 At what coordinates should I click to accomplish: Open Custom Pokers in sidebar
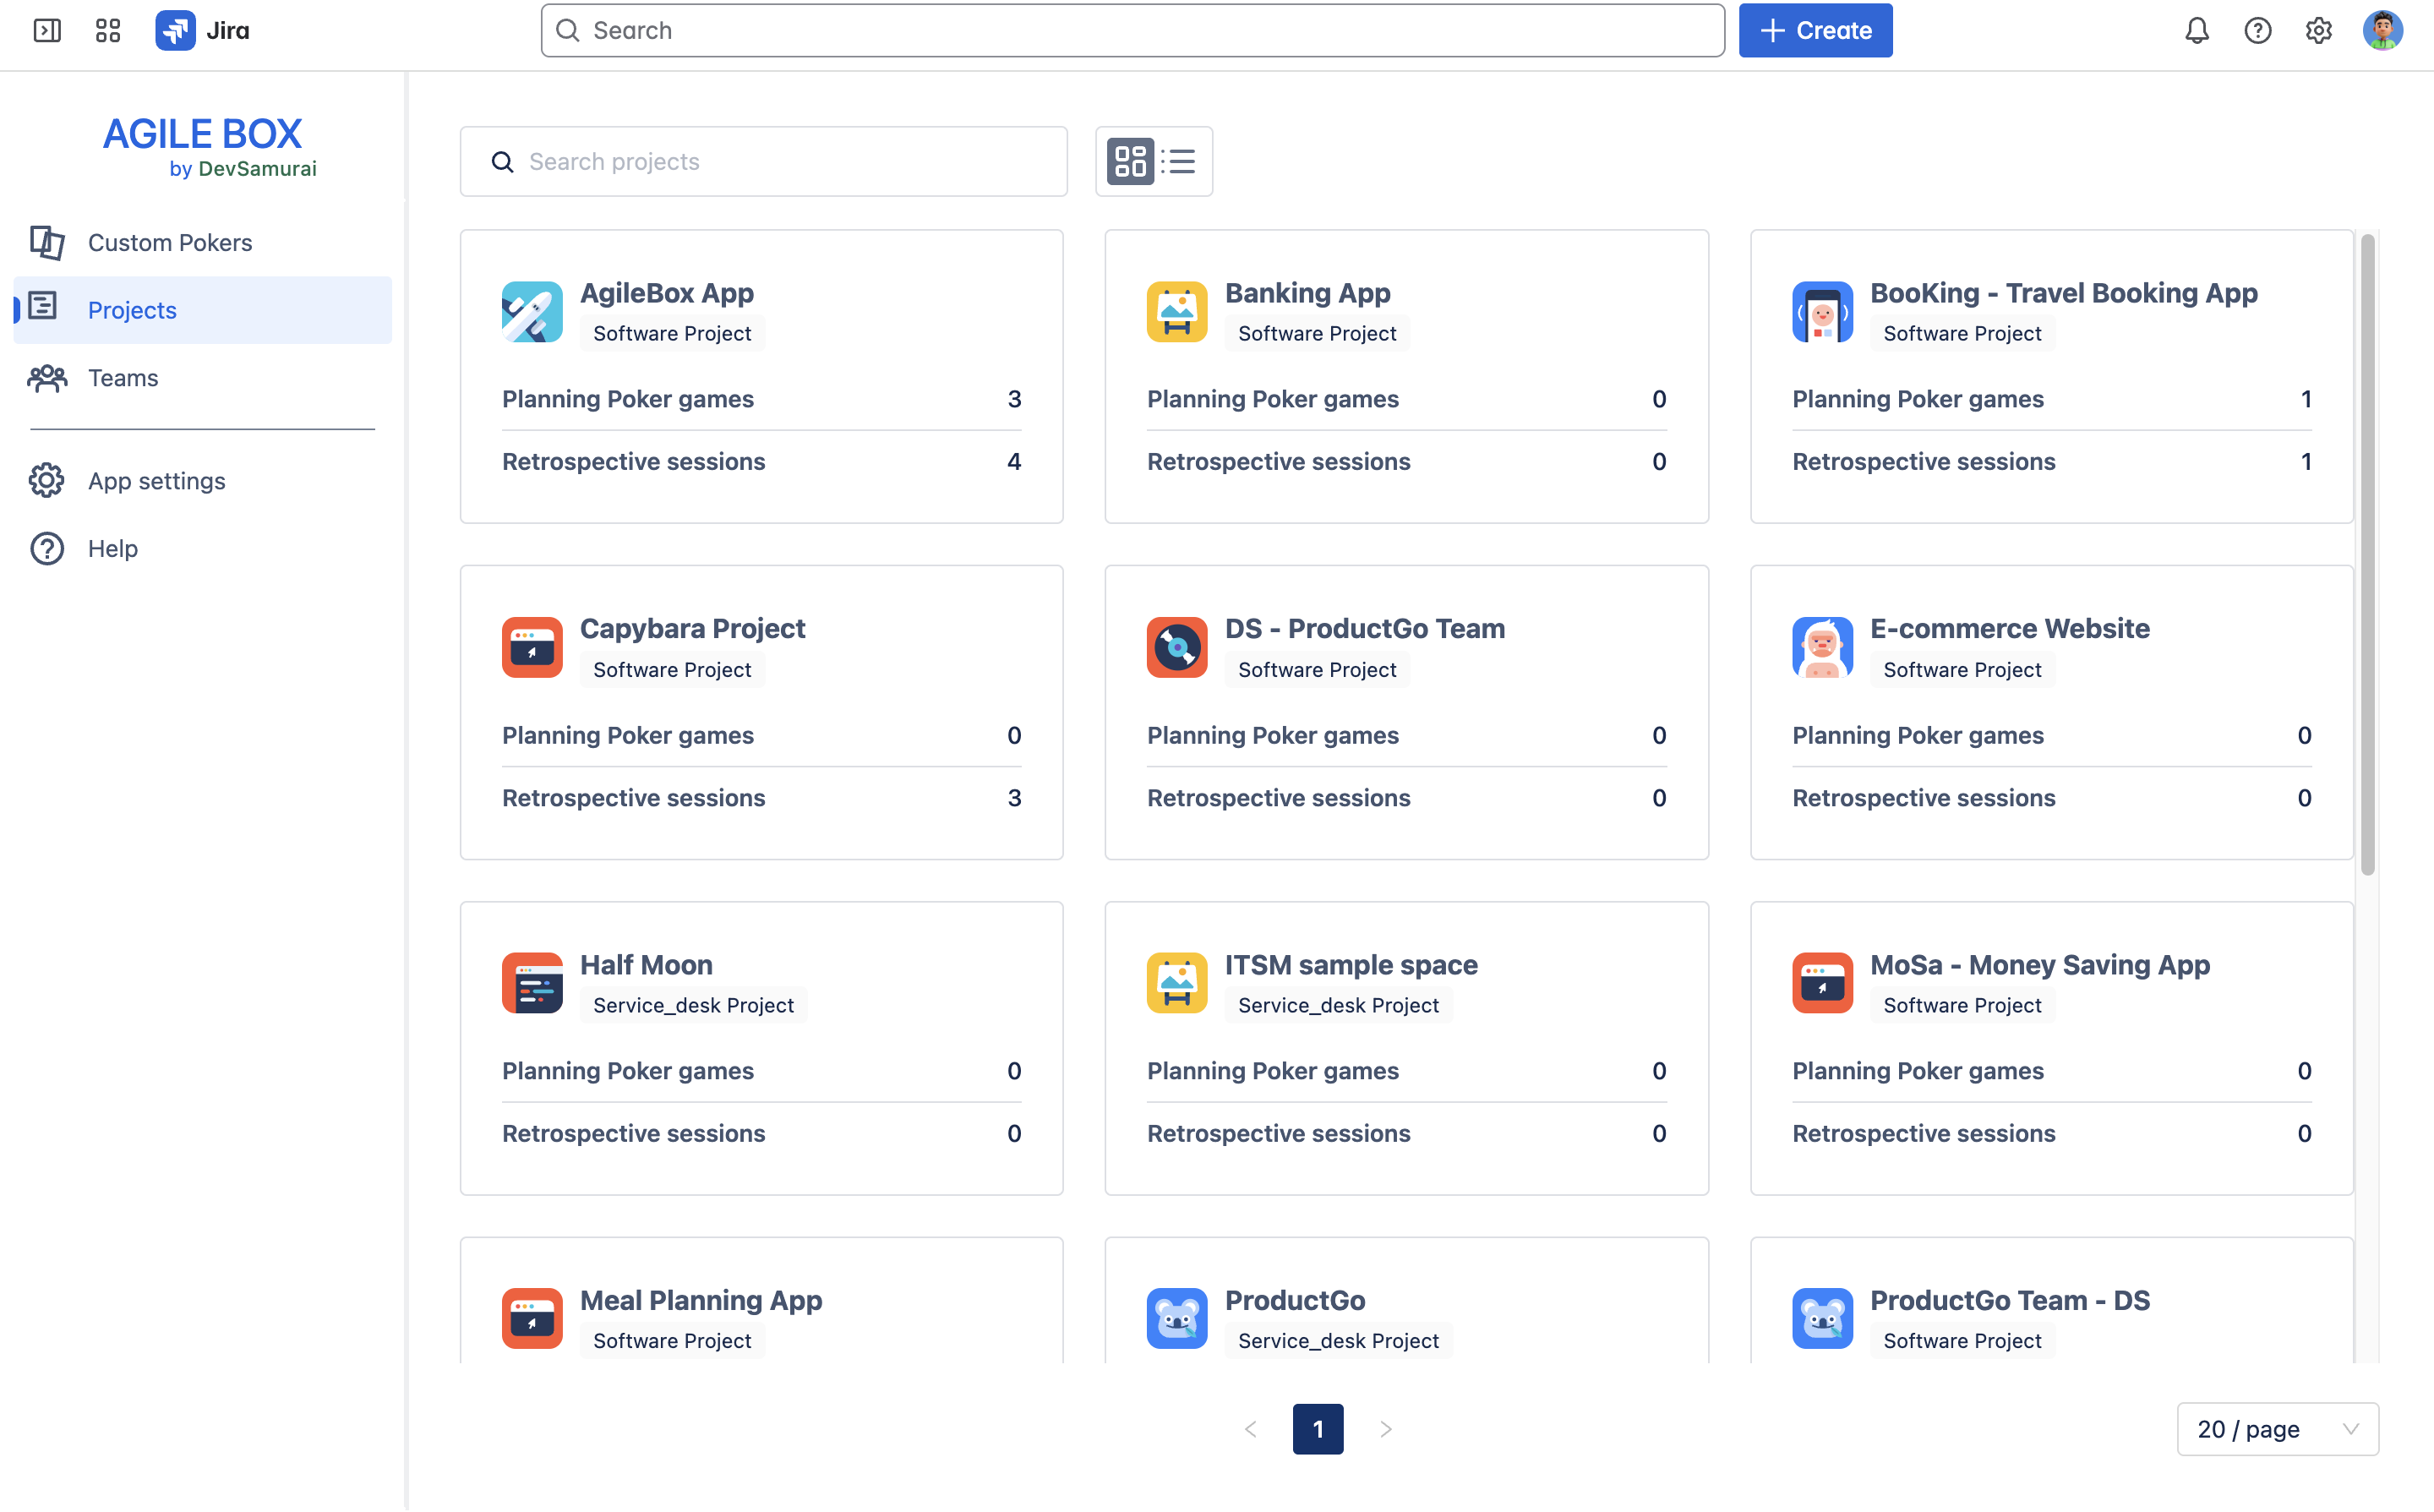point(169,242)
